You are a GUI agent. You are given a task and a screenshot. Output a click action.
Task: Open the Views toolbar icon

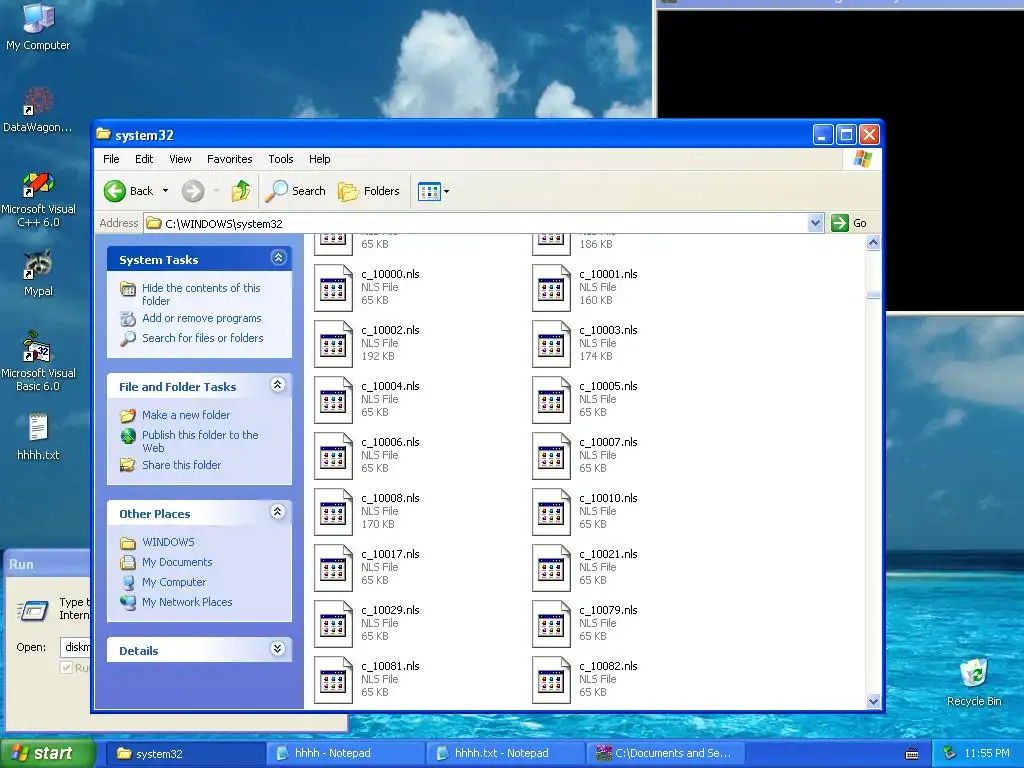point(429,191)
